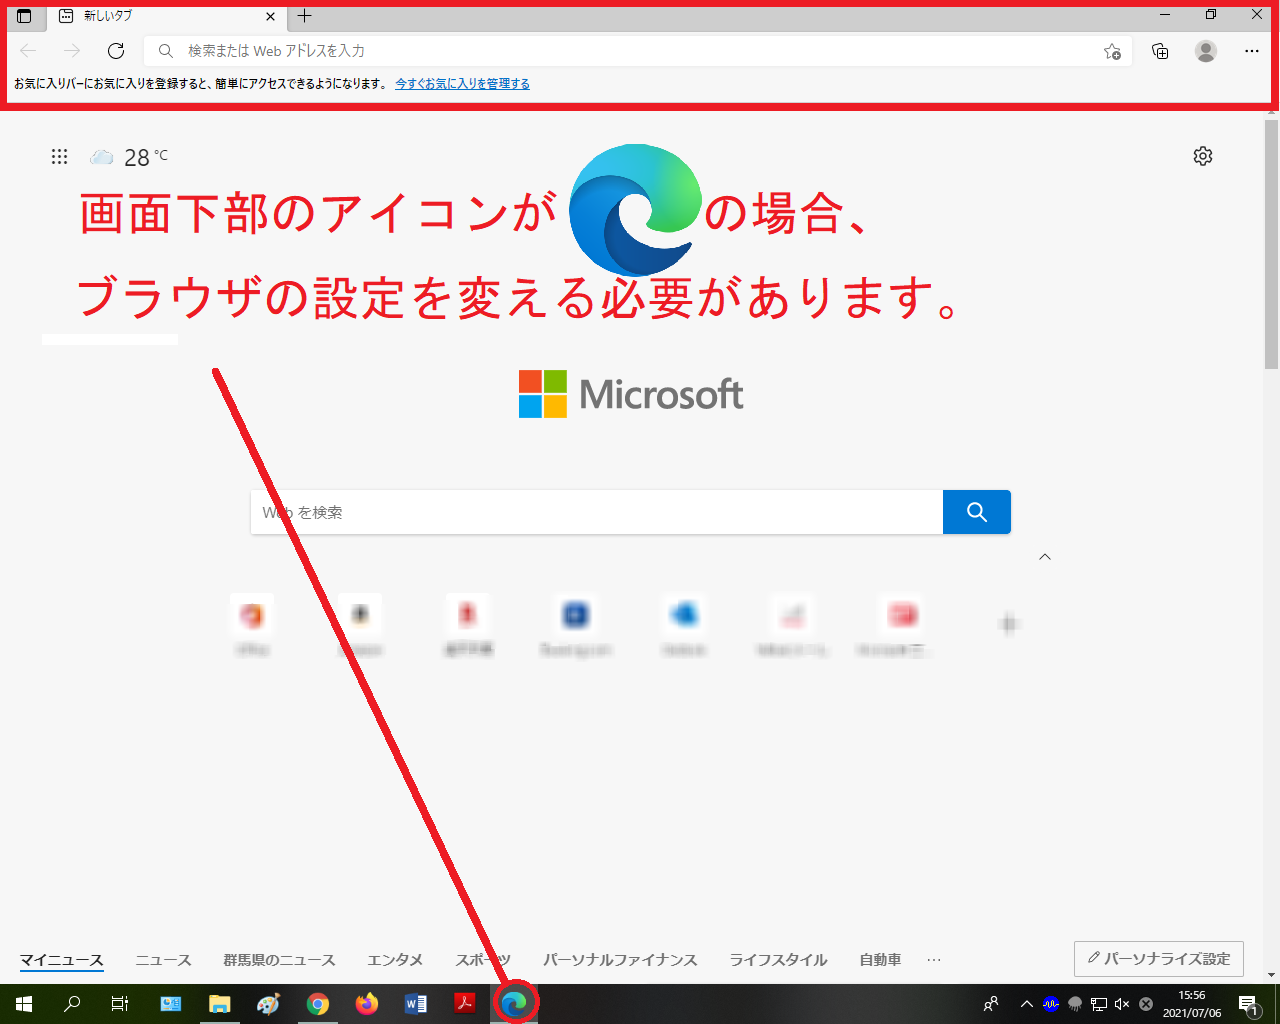The height and width of the screenshot is (1024, 1280).
Task: Click the muted volume speaker icon
Action: (x=1122, y=1004)
